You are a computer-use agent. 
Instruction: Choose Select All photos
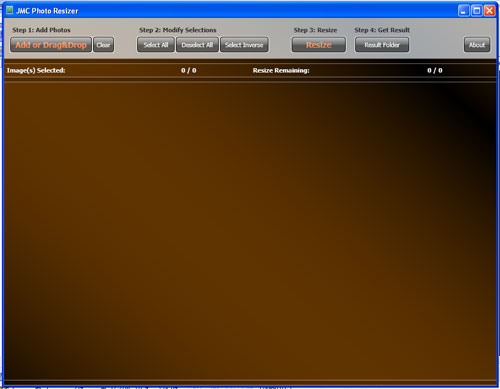pyautogui.click(x=156, y=45)
